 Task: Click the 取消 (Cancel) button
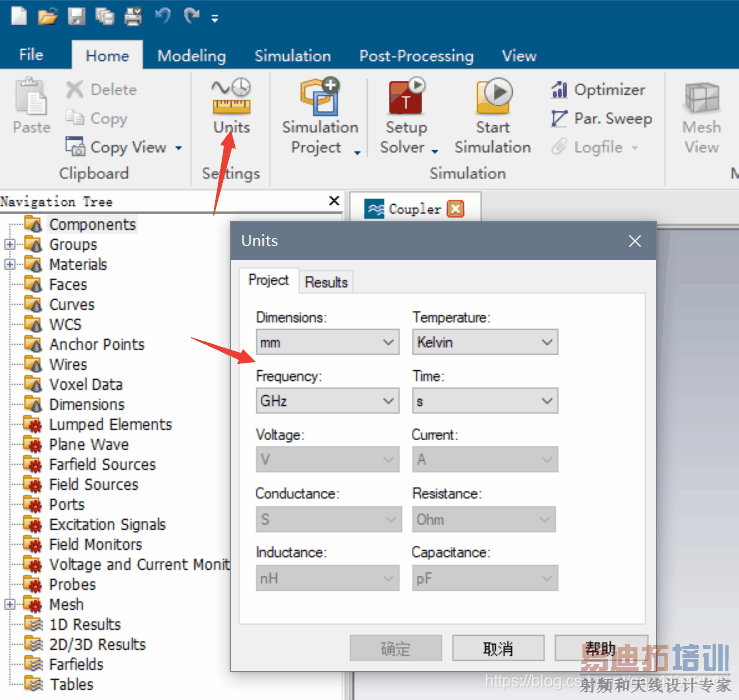(x=498, y=648)
